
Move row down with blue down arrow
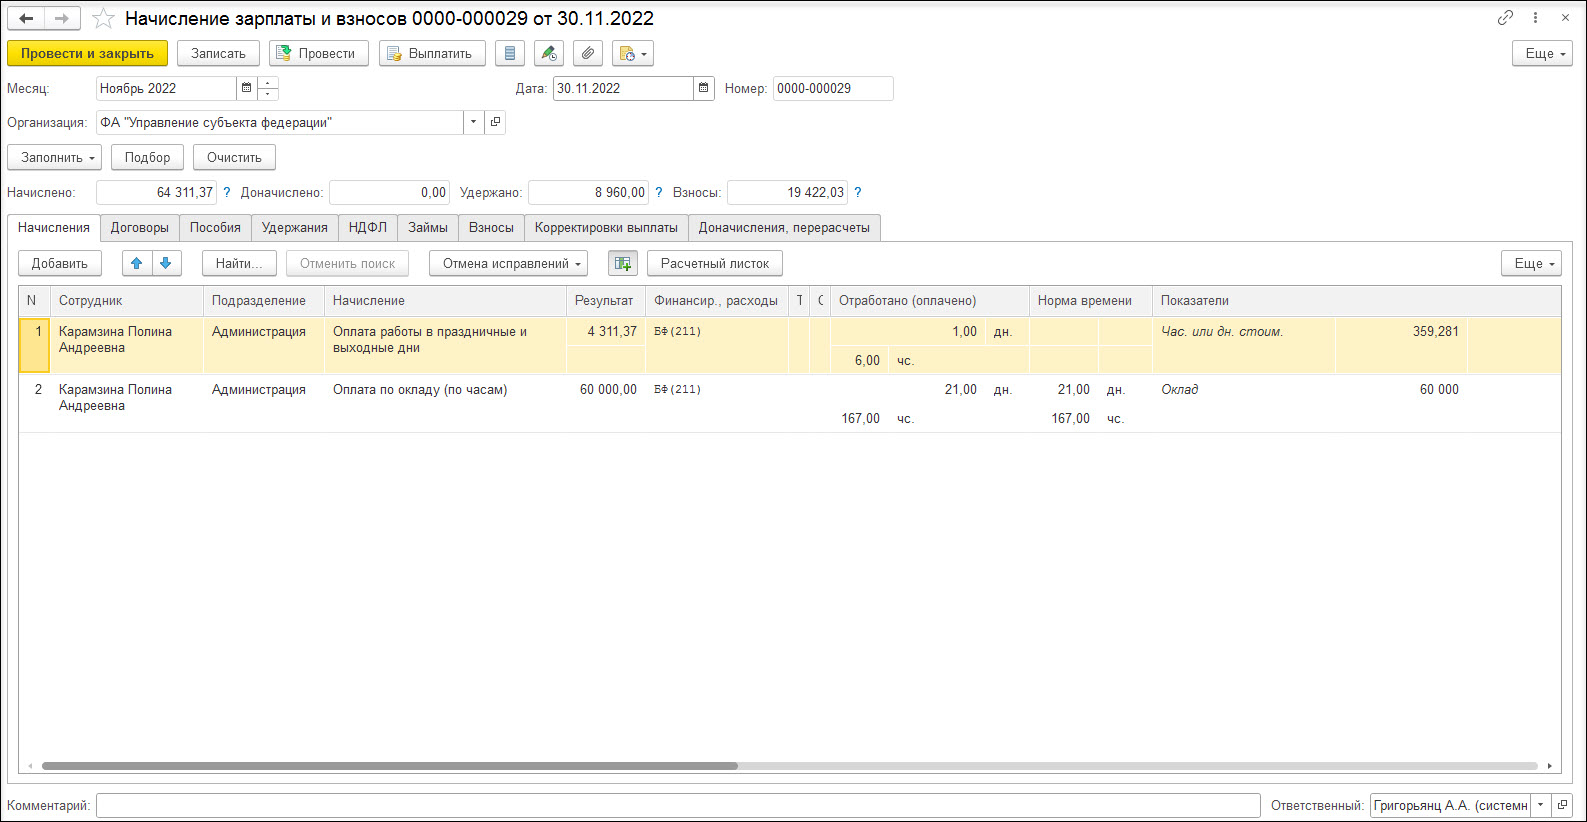[166, 263]
